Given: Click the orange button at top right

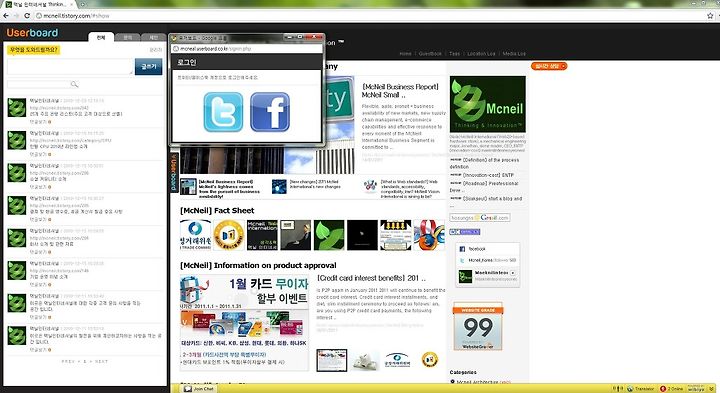Looking at the screenshot, I should click(x=549, y=66).
